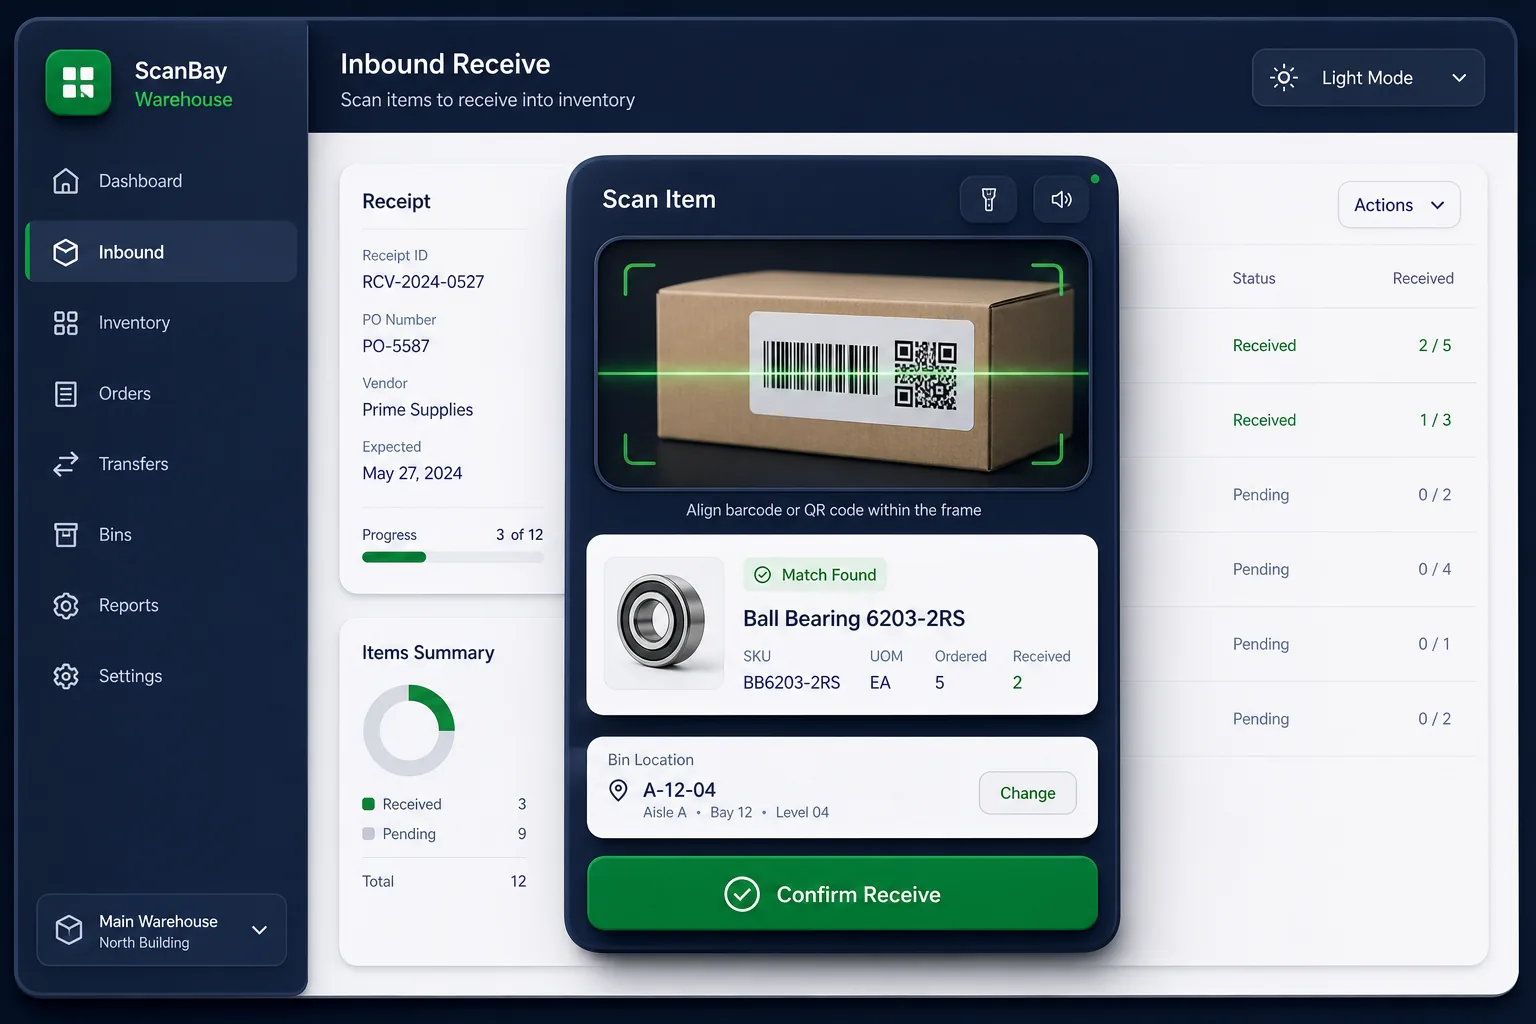This screenshot has height=1024, width=1536.
Task: Click bin location code A-12-04
Action: click(x=680, y=790)
